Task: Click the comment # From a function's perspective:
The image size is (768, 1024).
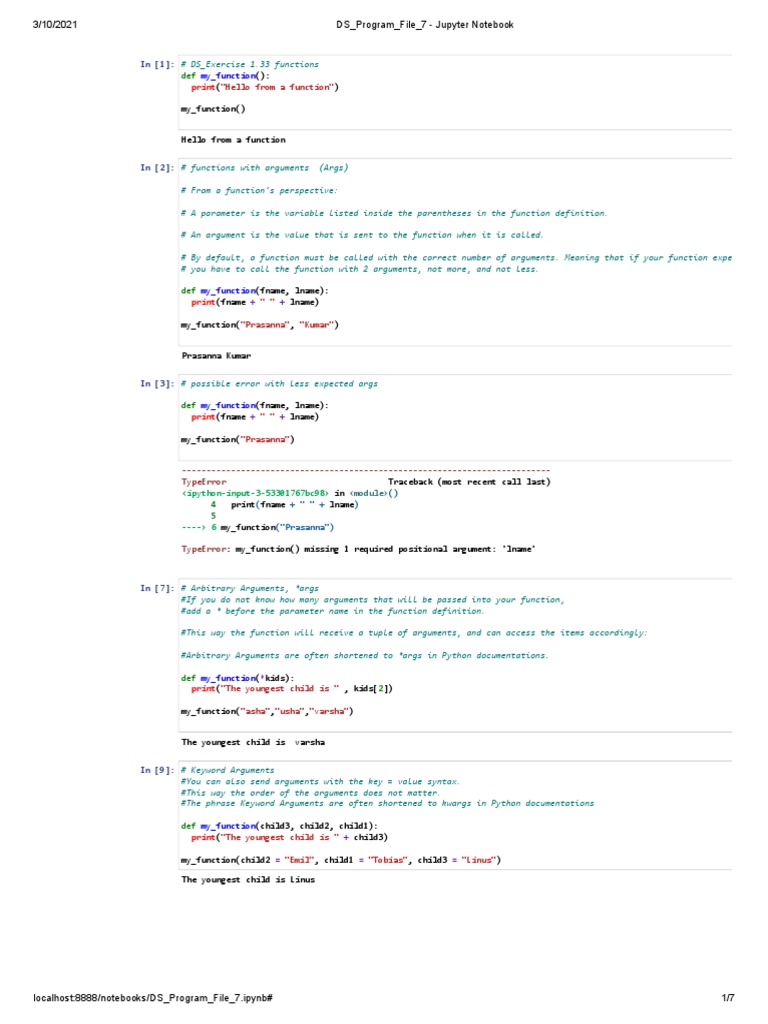Action: pos(259,191)
